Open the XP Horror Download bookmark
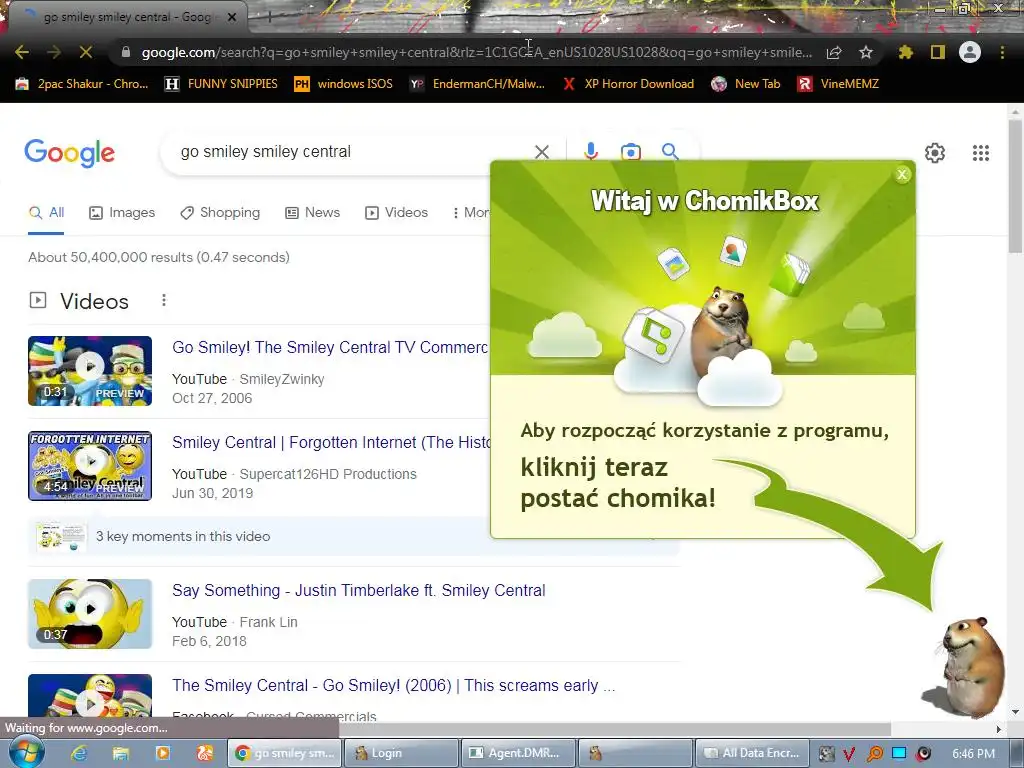The image size is (1024, 768). (628, 84)
